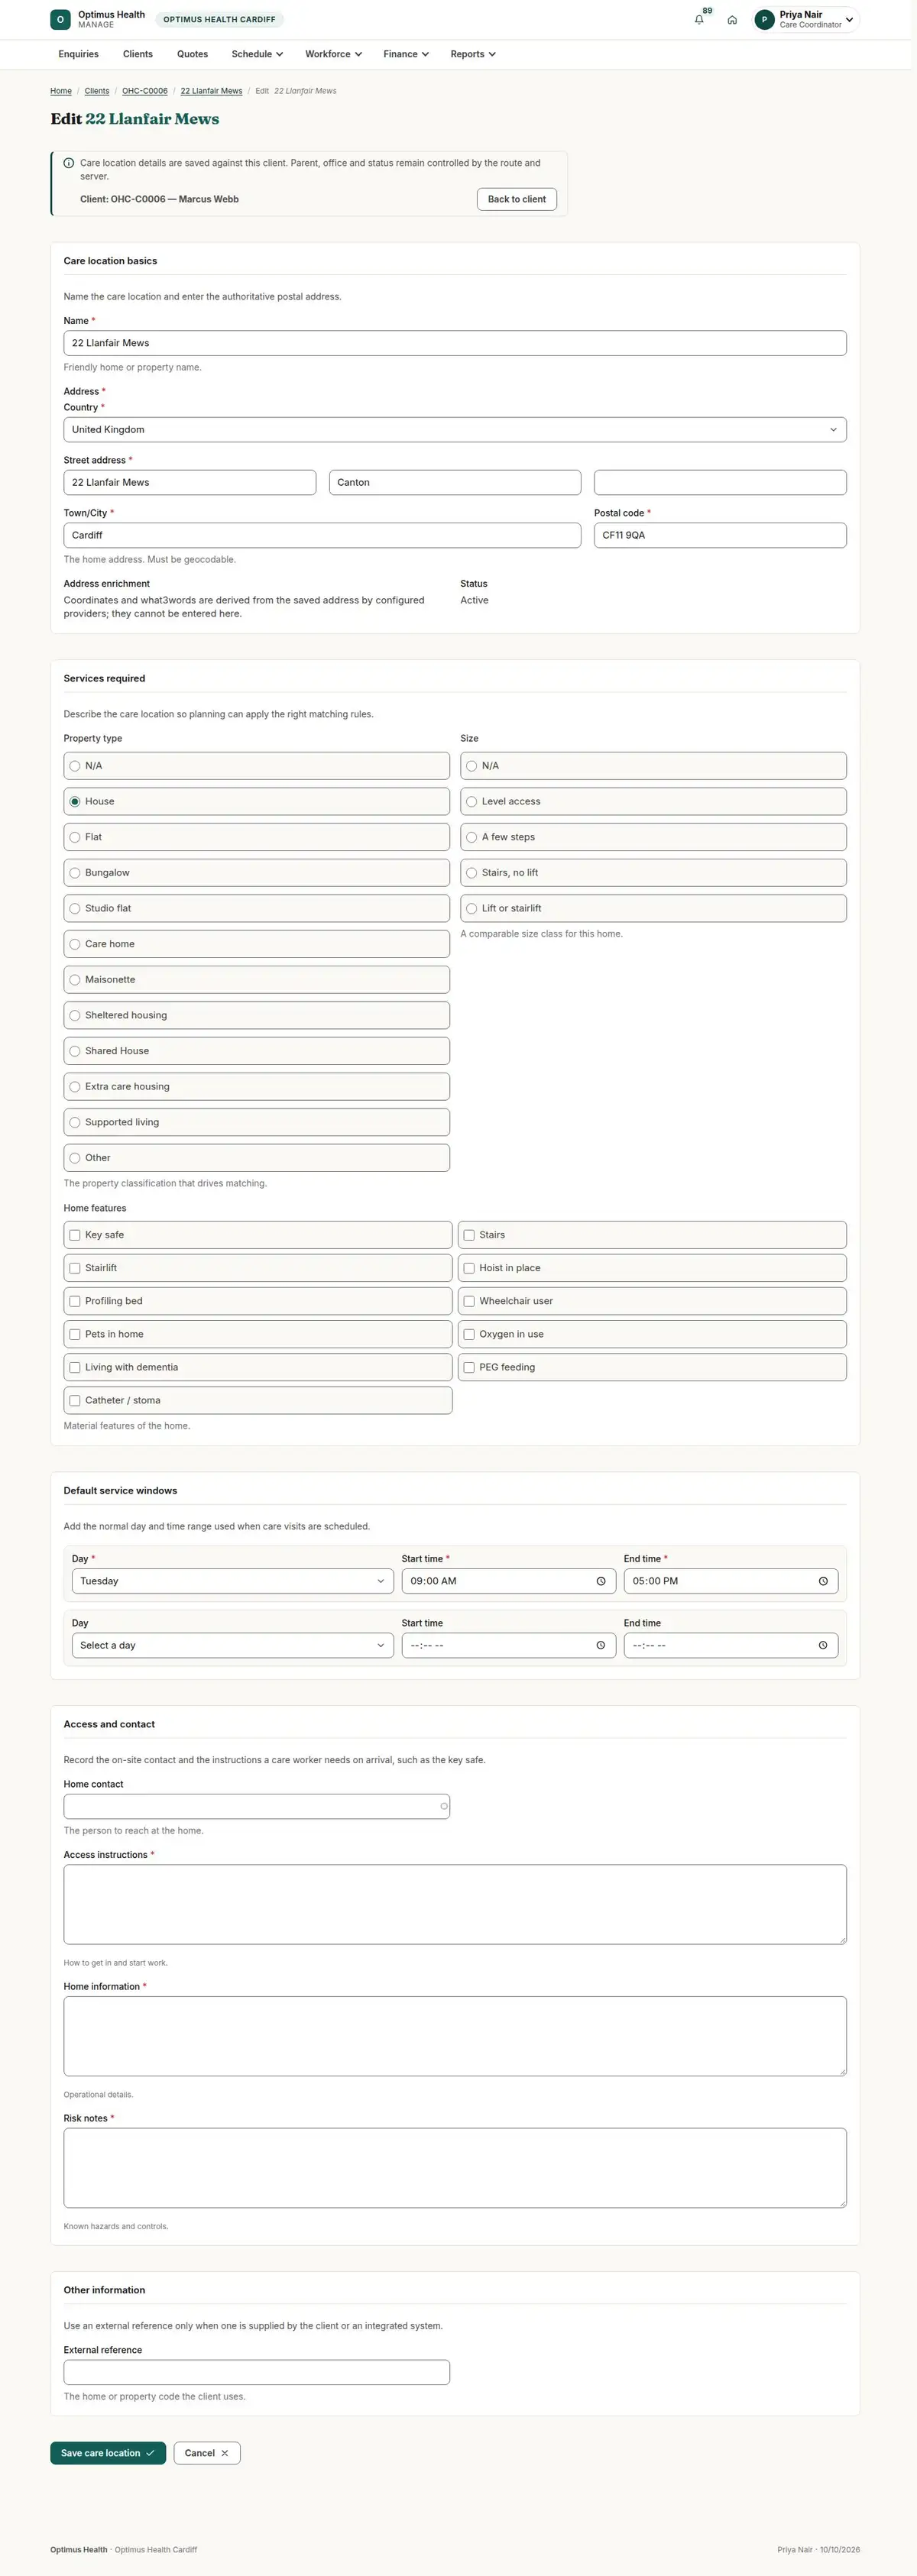Open the Country dropdown
This screenshot has height=2576, width=917.
[455, 430]
